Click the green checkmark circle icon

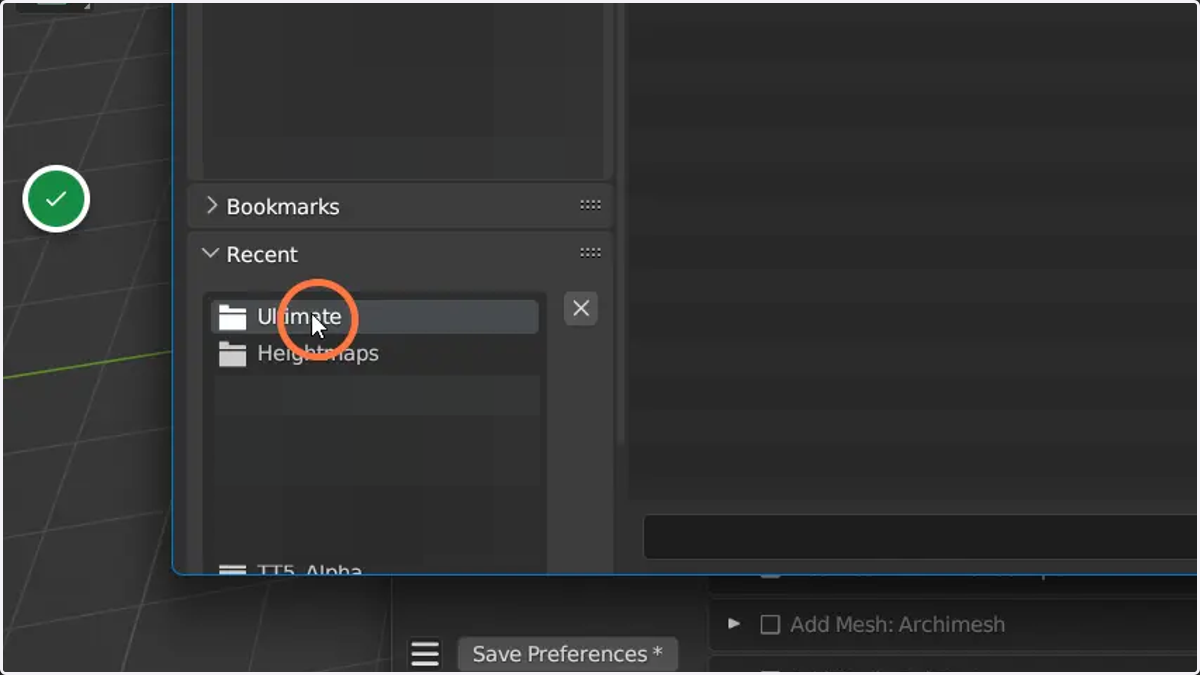point(56,199)
